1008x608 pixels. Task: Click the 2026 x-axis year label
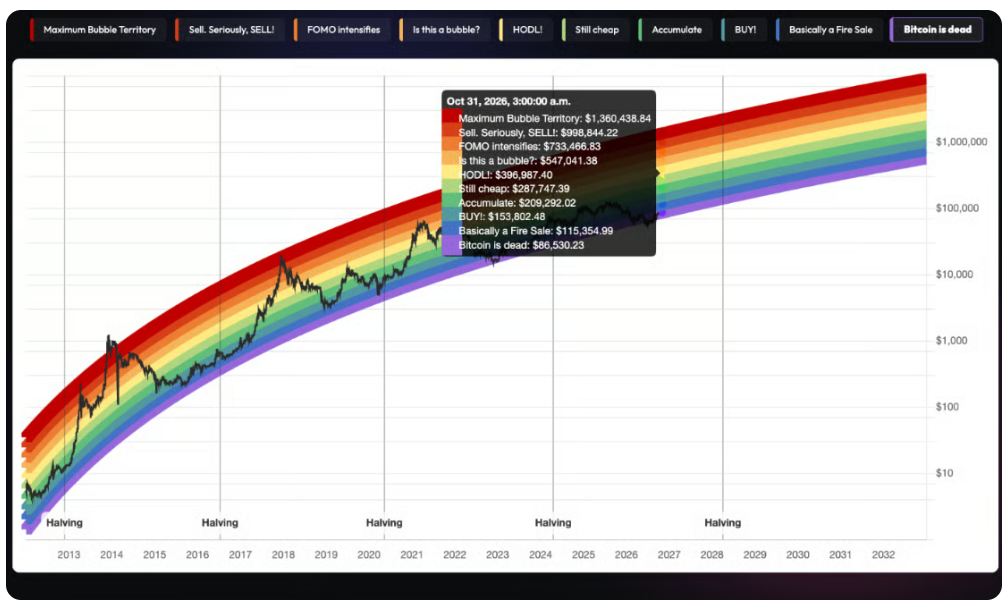pos(626,554)
